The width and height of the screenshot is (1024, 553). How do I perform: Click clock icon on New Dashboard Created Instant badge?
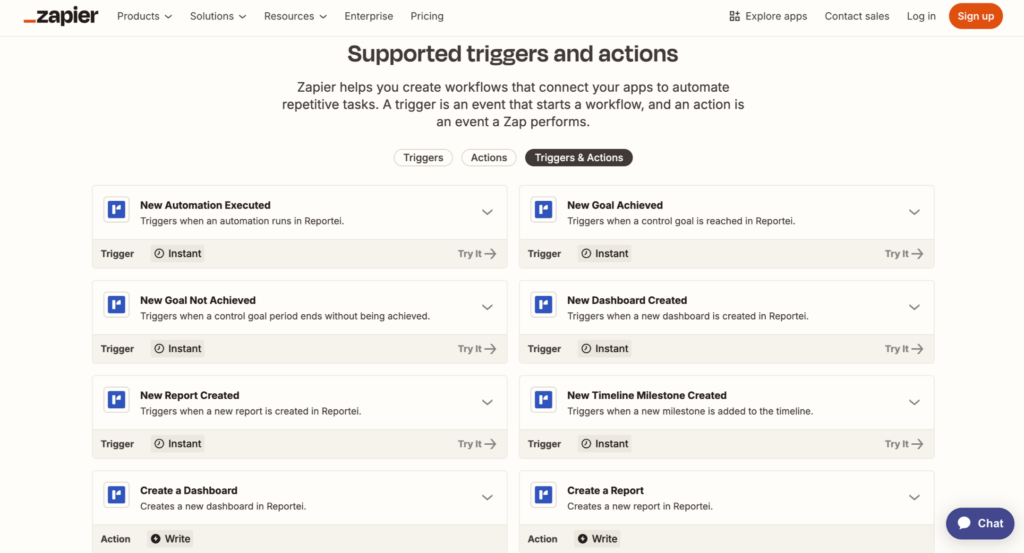click(586, 349)
